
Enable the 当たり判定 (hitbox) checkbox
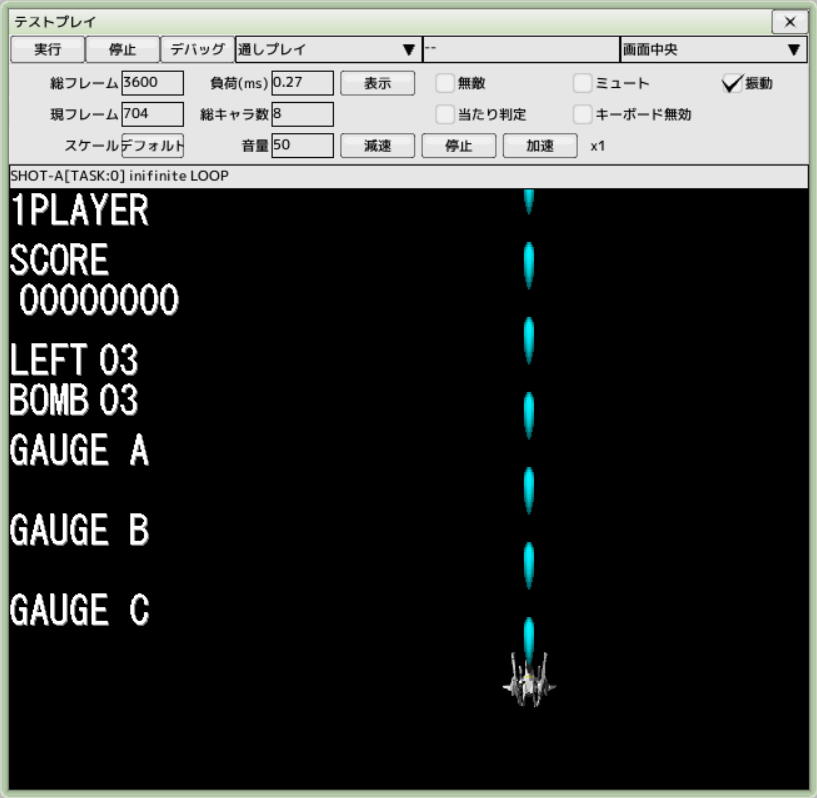click(445, 114)
